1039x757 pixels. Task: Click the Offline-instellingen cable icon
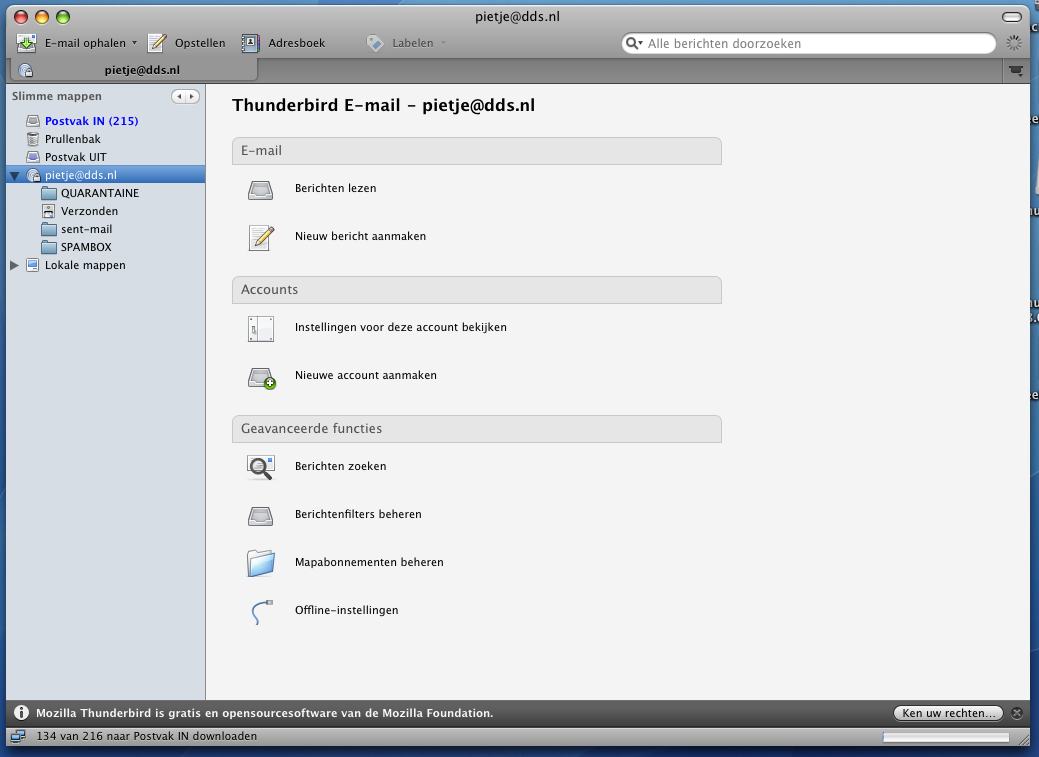(x=262, y=612)
